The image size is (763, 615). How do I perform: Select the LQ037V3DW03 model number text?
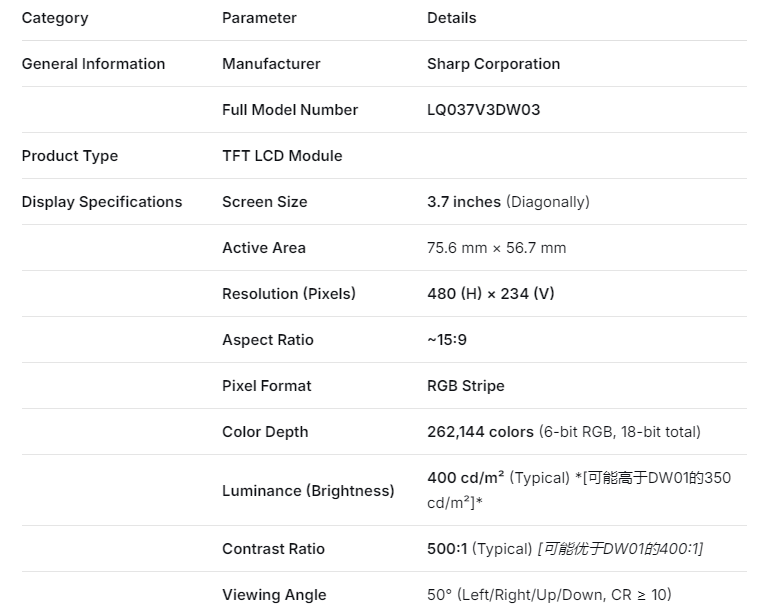(x=483, y=110)
